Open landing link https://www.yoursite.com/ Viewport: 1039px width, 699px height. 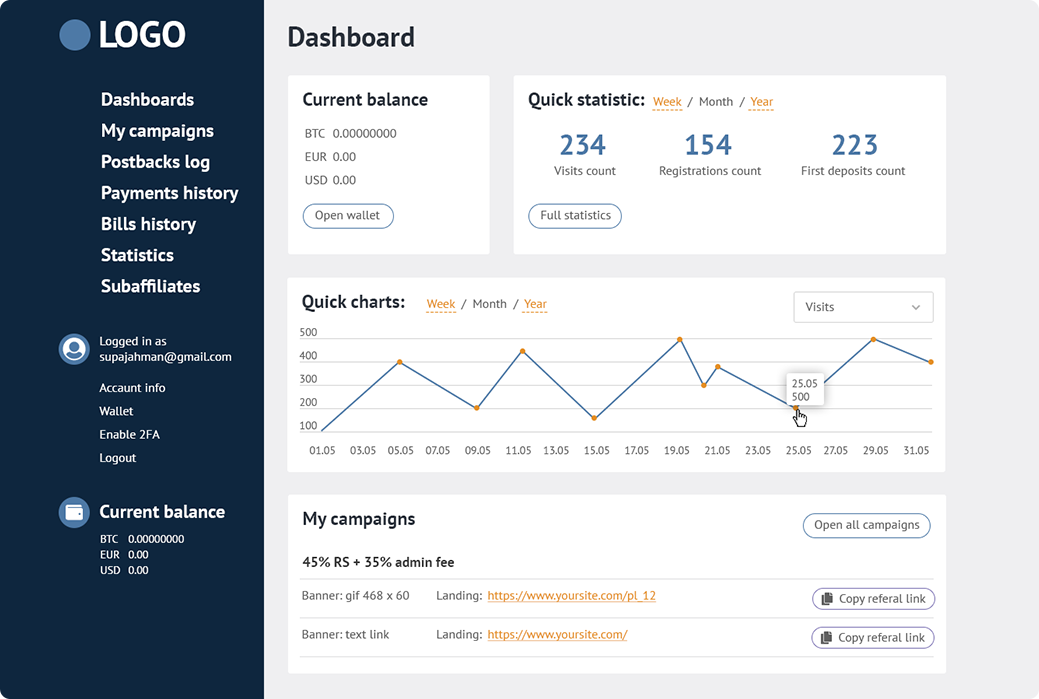(x=557, y=635)
